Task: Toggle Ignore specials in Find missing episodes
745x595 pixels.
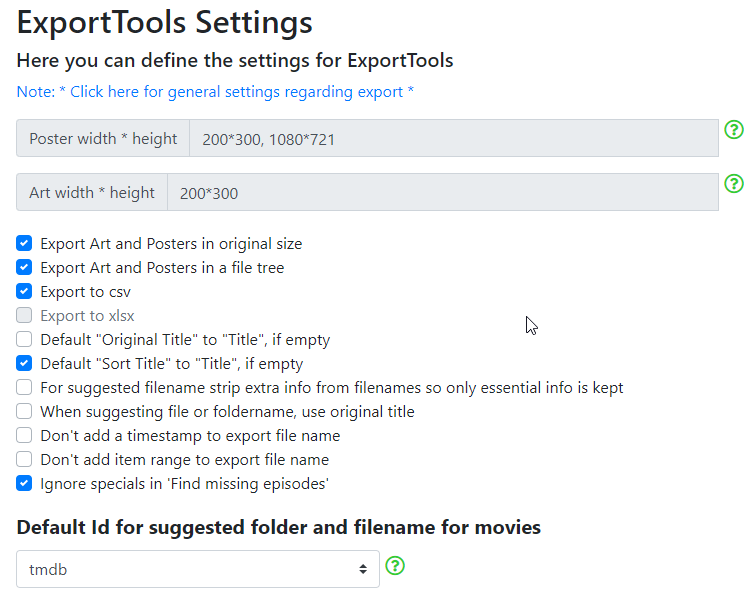Action: 24,483
